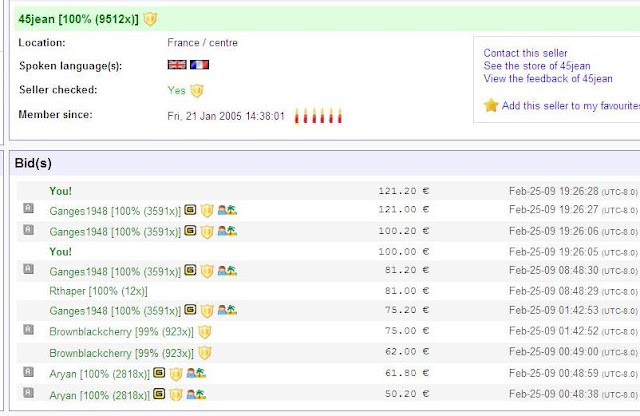Click the shield badge on the 75.00 € bid
Screen dimensions: 640x416
point(204,332)
